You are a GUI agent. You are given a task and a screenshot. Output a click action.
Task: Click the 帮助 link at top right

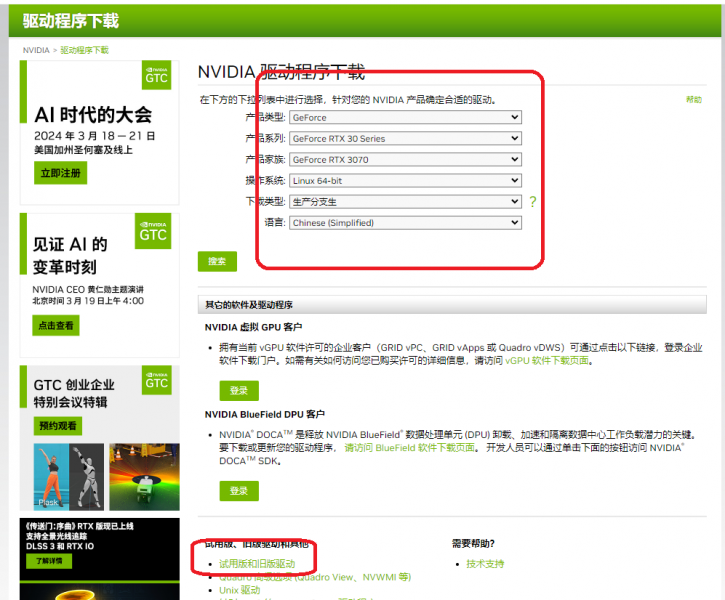click(694, 99)
